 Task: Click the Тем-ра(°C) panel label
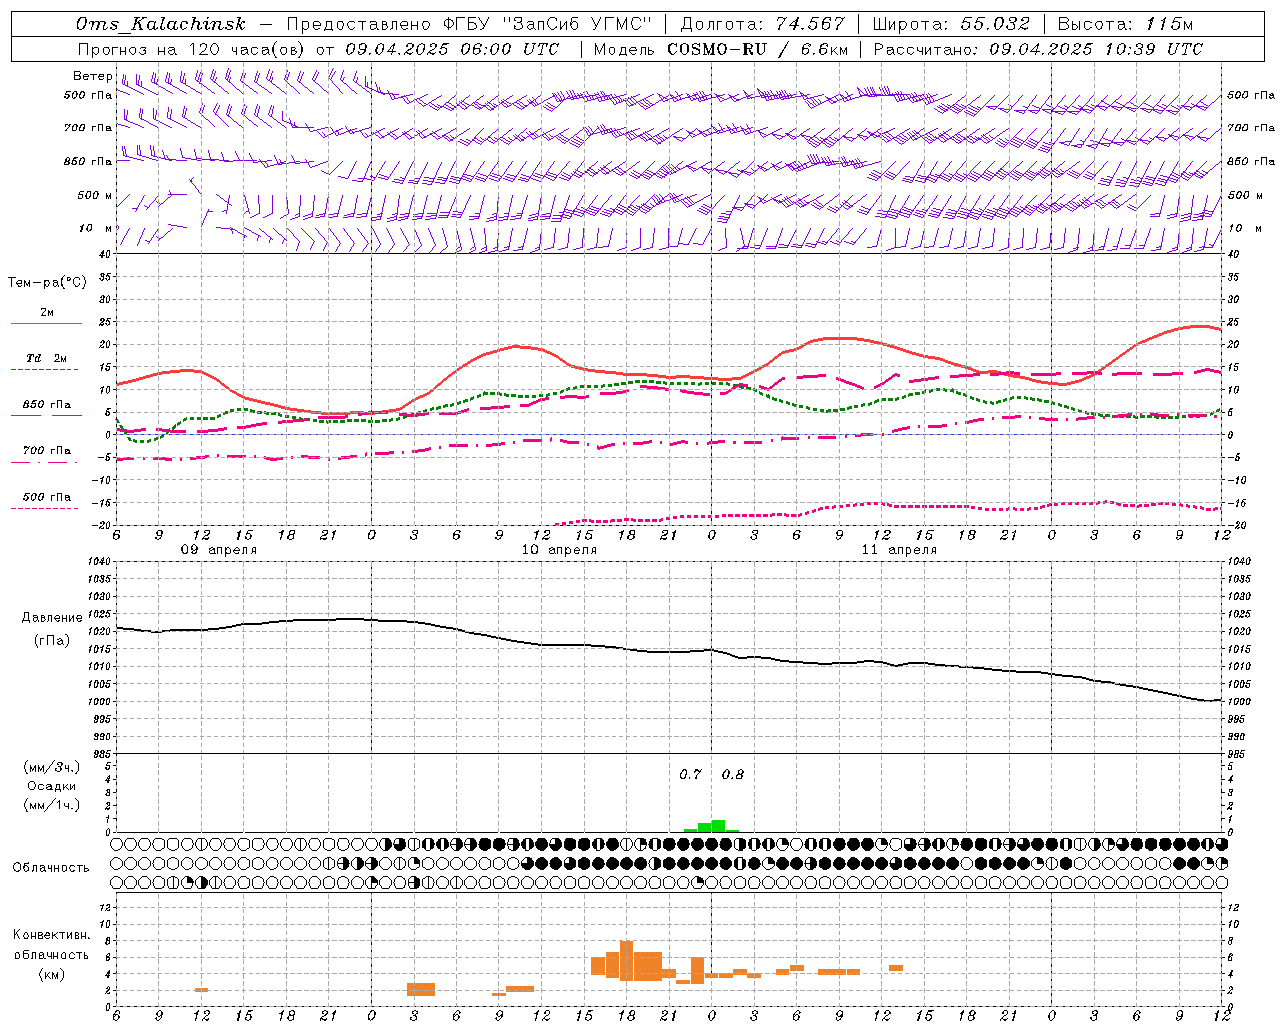[x=47, y=283]
